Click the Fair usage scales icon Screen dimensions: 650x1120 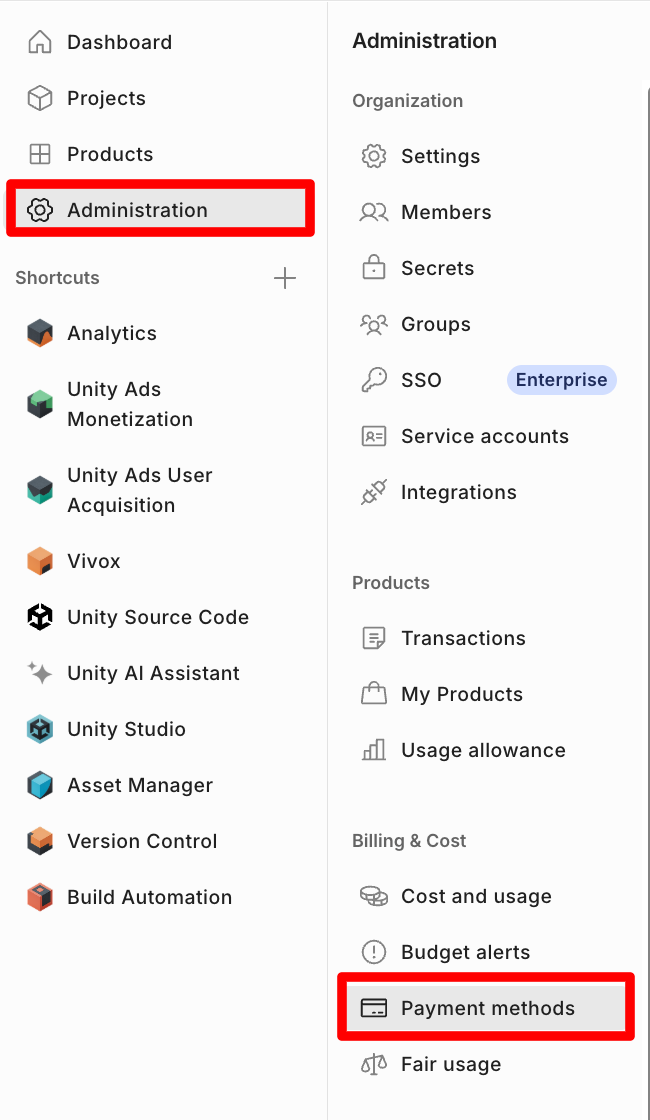point(374,1064)
